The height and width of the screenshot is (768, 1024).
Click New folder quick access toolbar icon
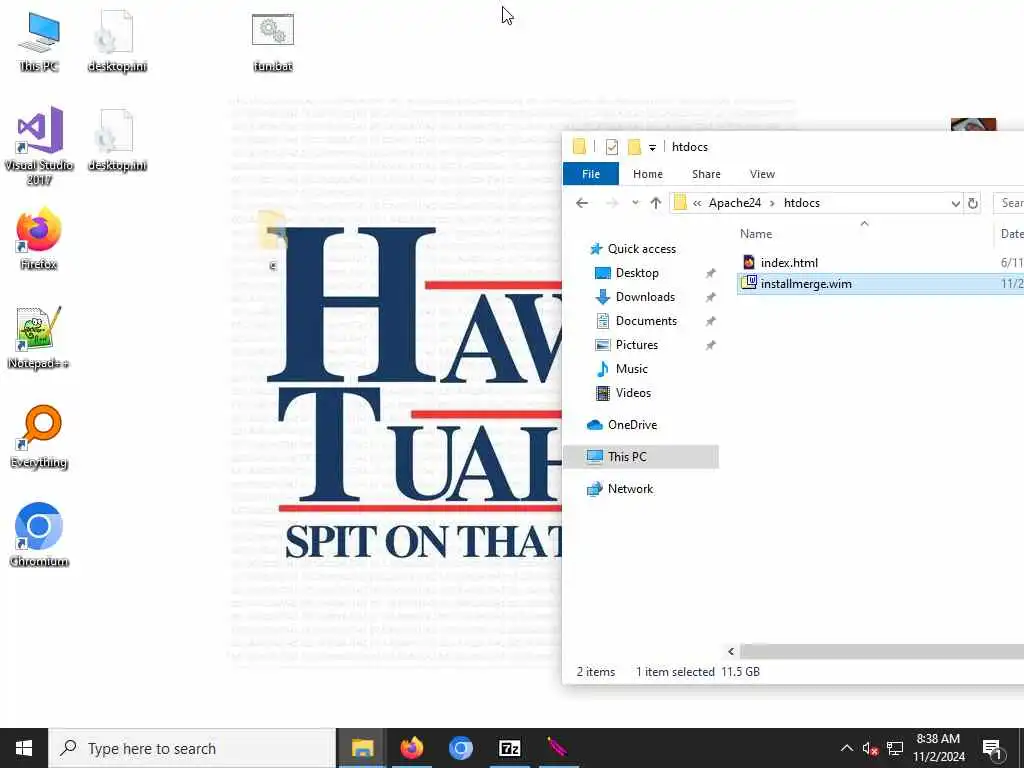pyautogui.click(x=634, y=147)
